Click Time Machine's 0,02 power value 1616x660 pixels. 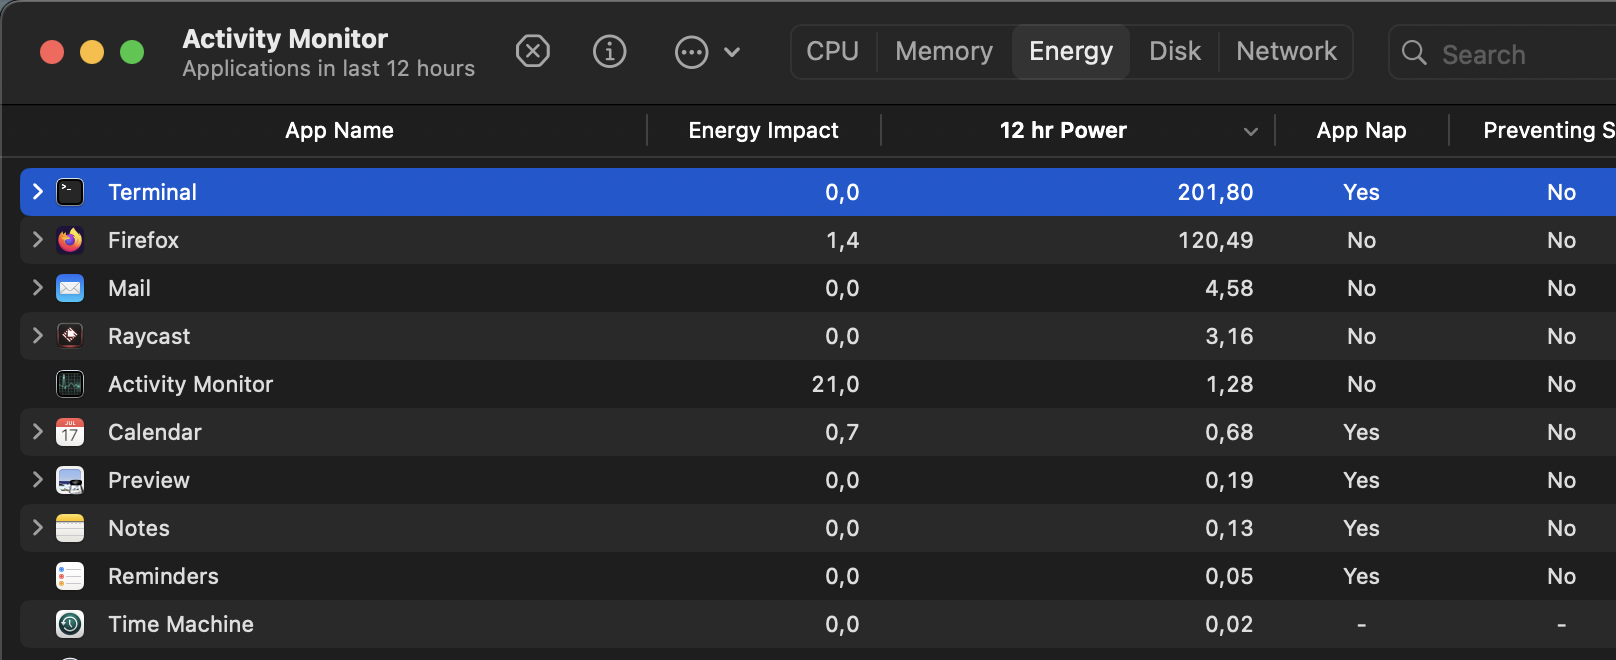click(x=1229, y=624)
